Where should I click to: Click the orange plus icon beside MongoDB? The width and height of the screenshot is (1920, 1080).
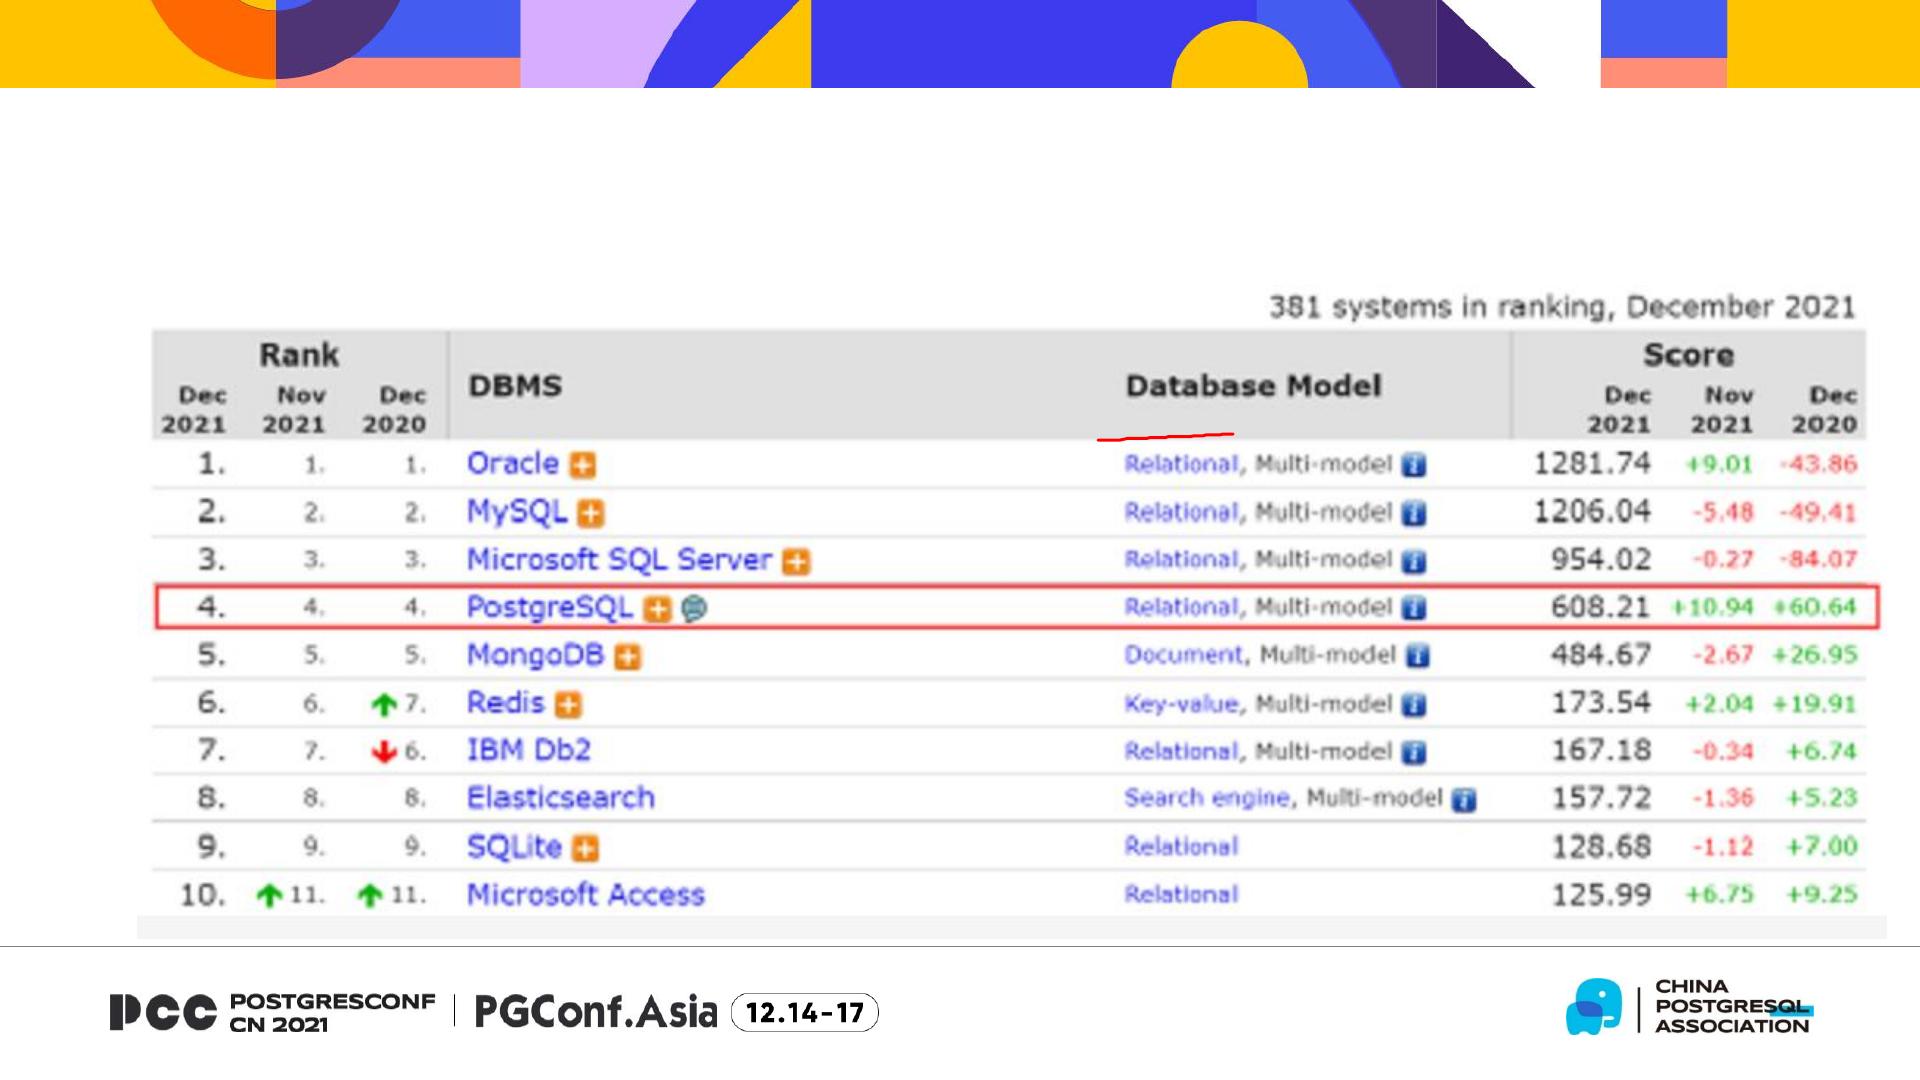(628, 657)
